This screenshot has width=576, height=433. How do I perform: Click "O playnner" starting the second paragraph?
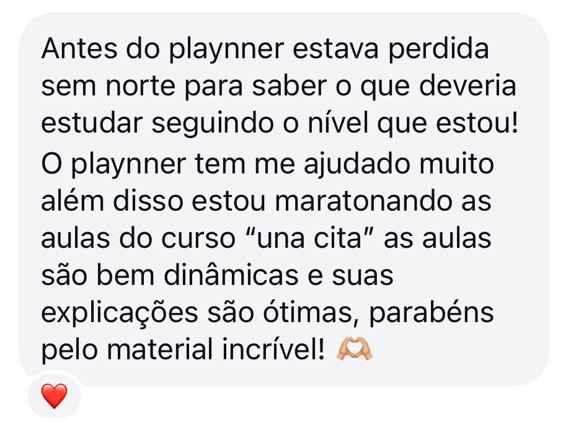click(x=114, y=166)
